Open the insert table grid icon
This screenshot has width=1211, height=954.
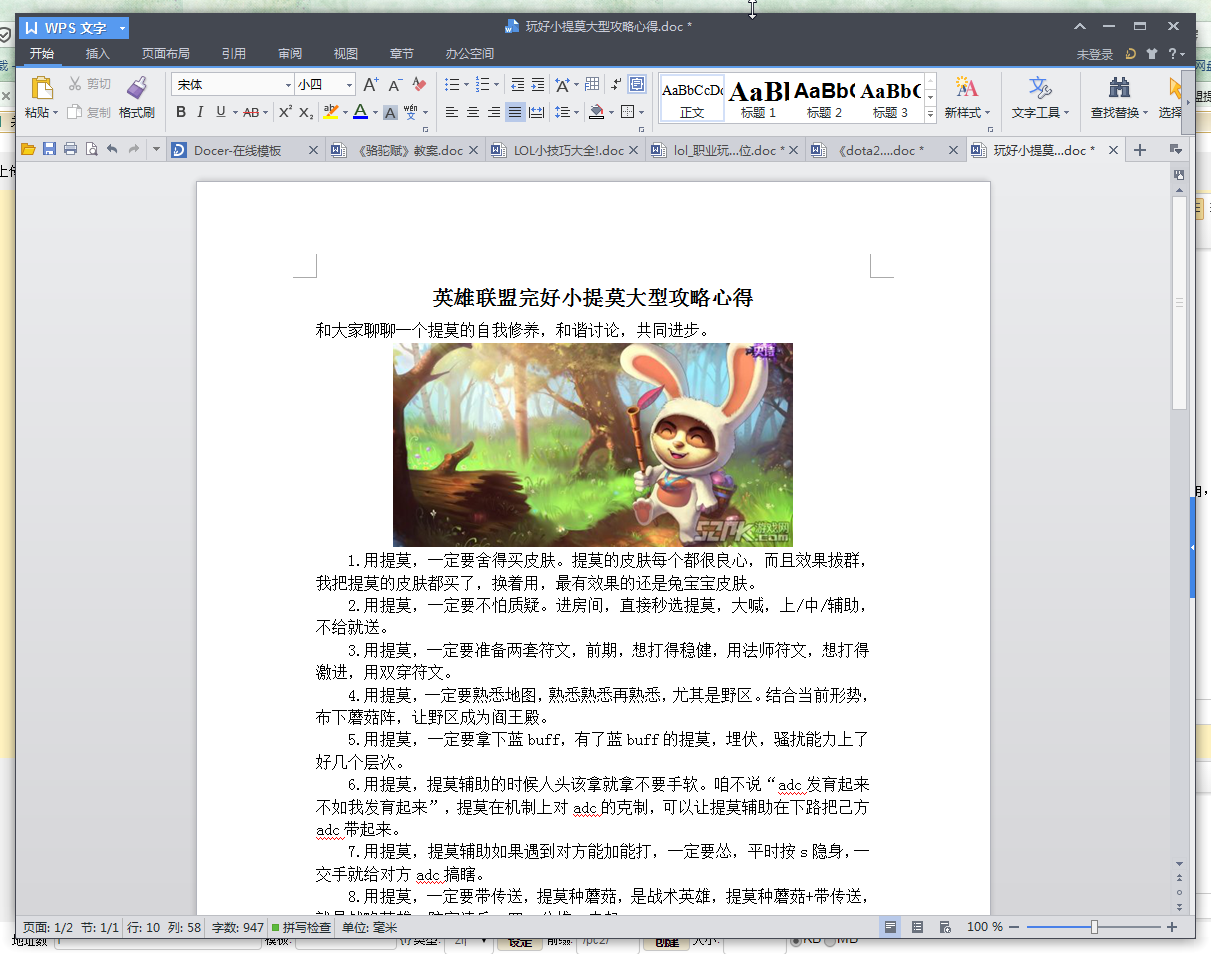pyautogui.click(x=592, y=85)
